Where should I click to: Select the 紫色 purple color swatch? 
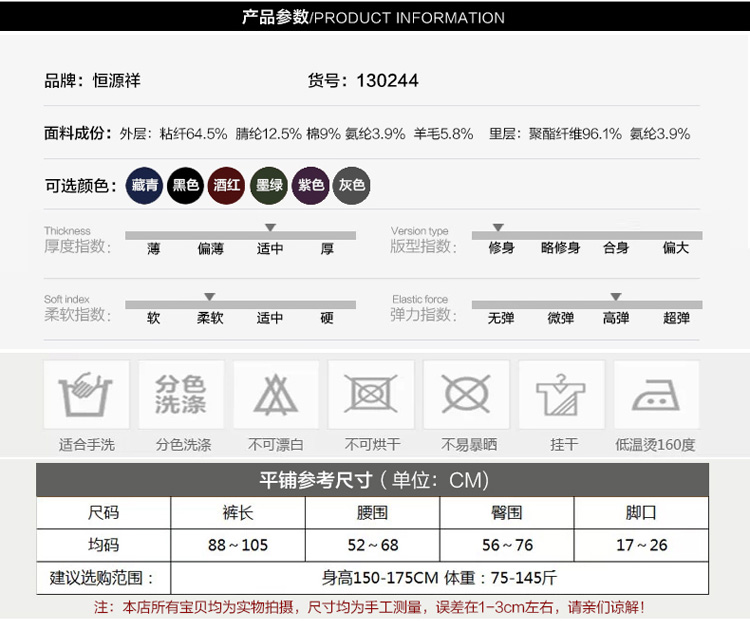(x=311, y=185)
